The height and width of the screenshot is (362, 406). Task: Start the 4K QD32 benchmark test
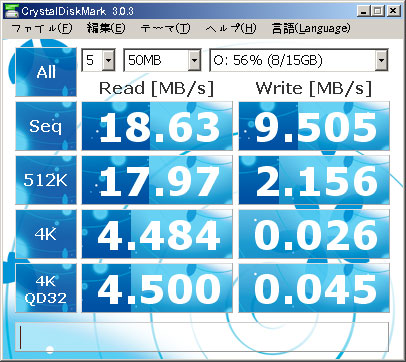46,288
